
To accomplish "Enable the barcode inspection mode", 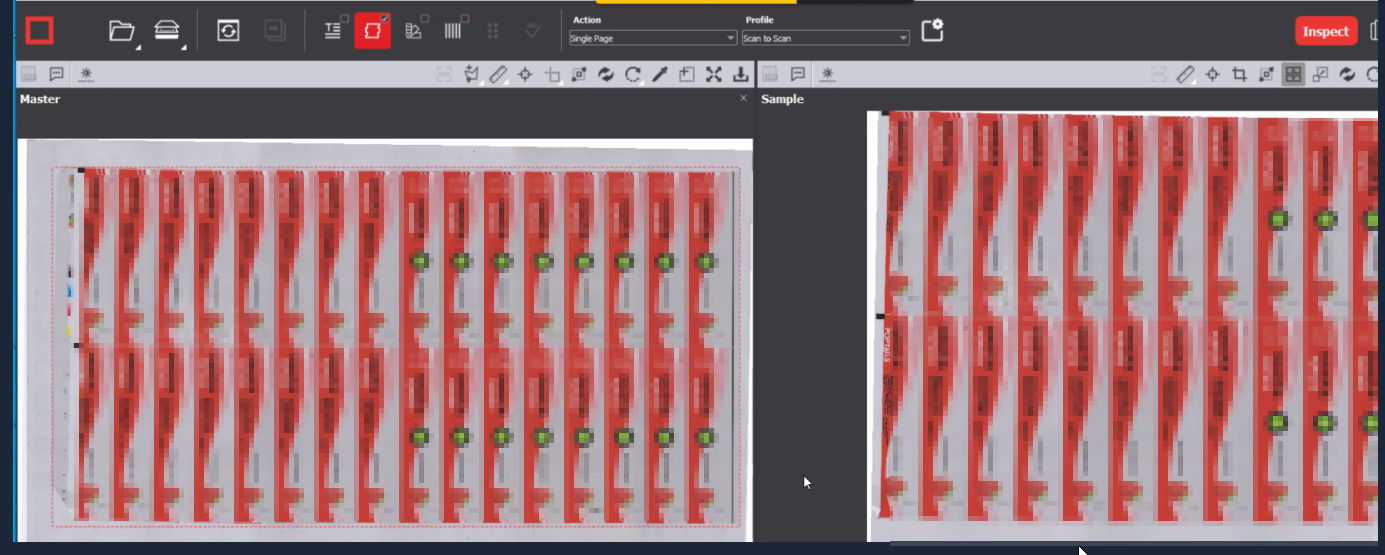I will point(453,31).
